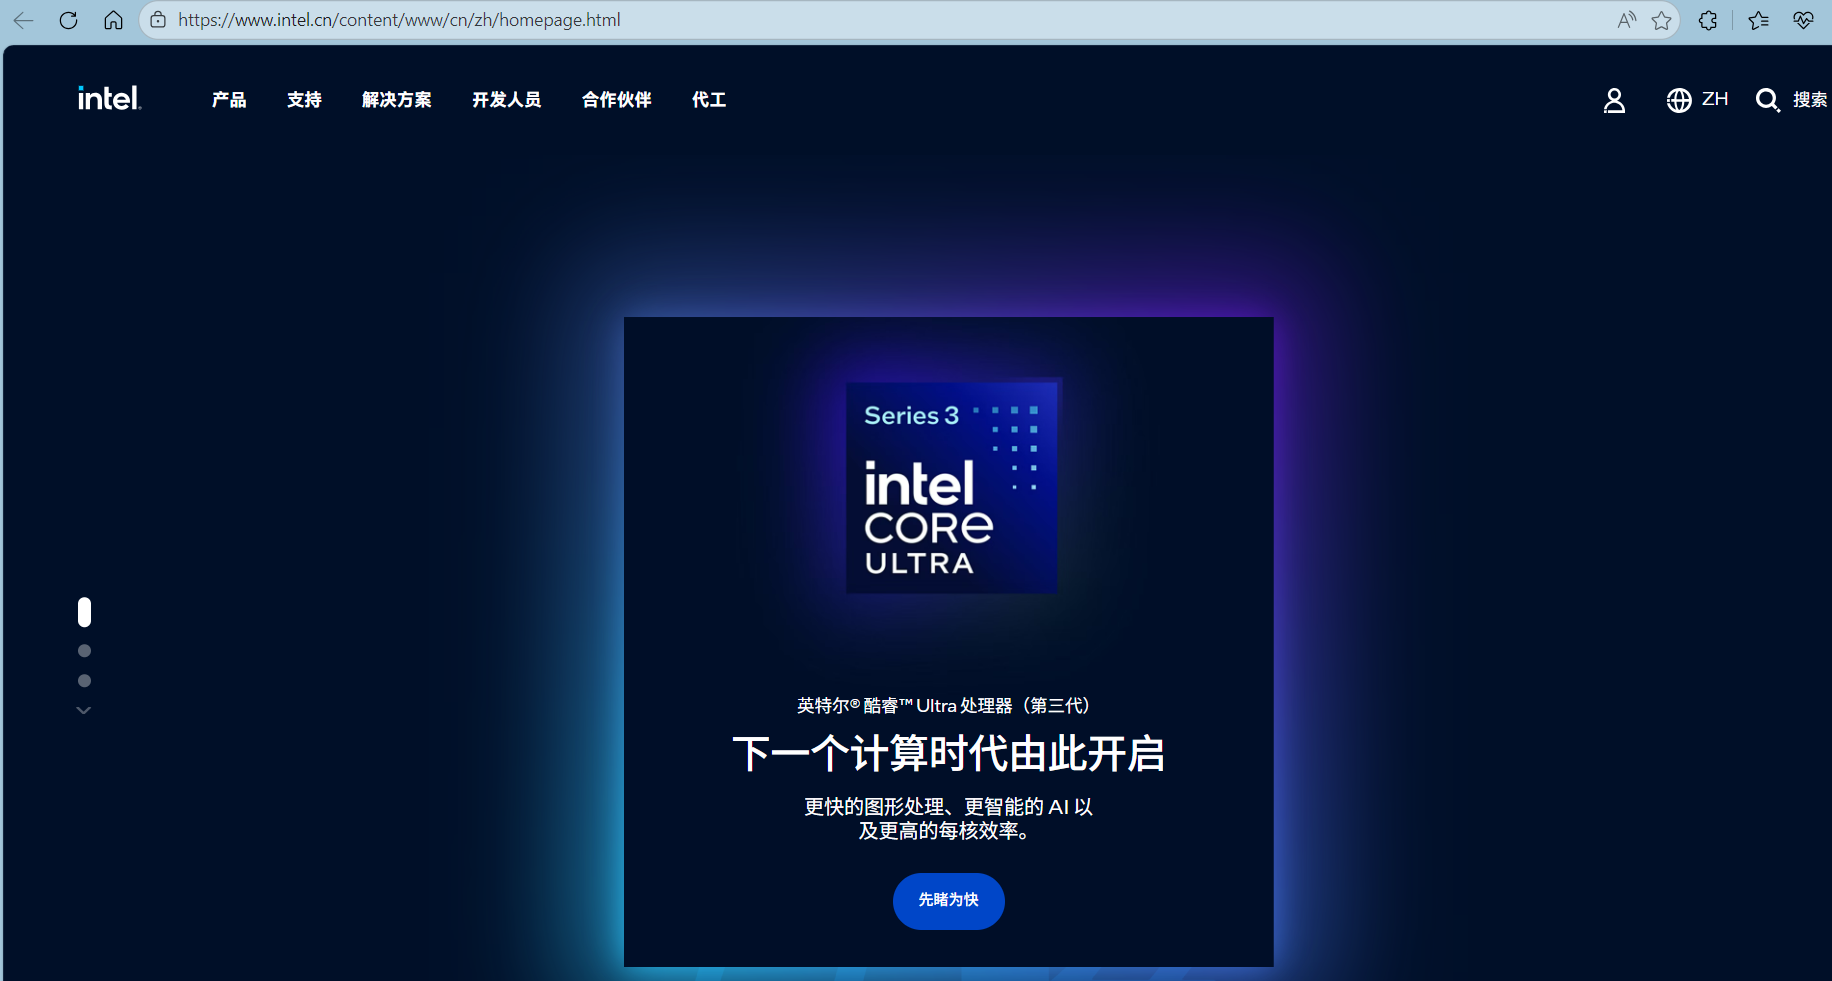The height and width of the screenshot is (981, 1832).
Task: Open the favorites list icon
Action: 1759,20
